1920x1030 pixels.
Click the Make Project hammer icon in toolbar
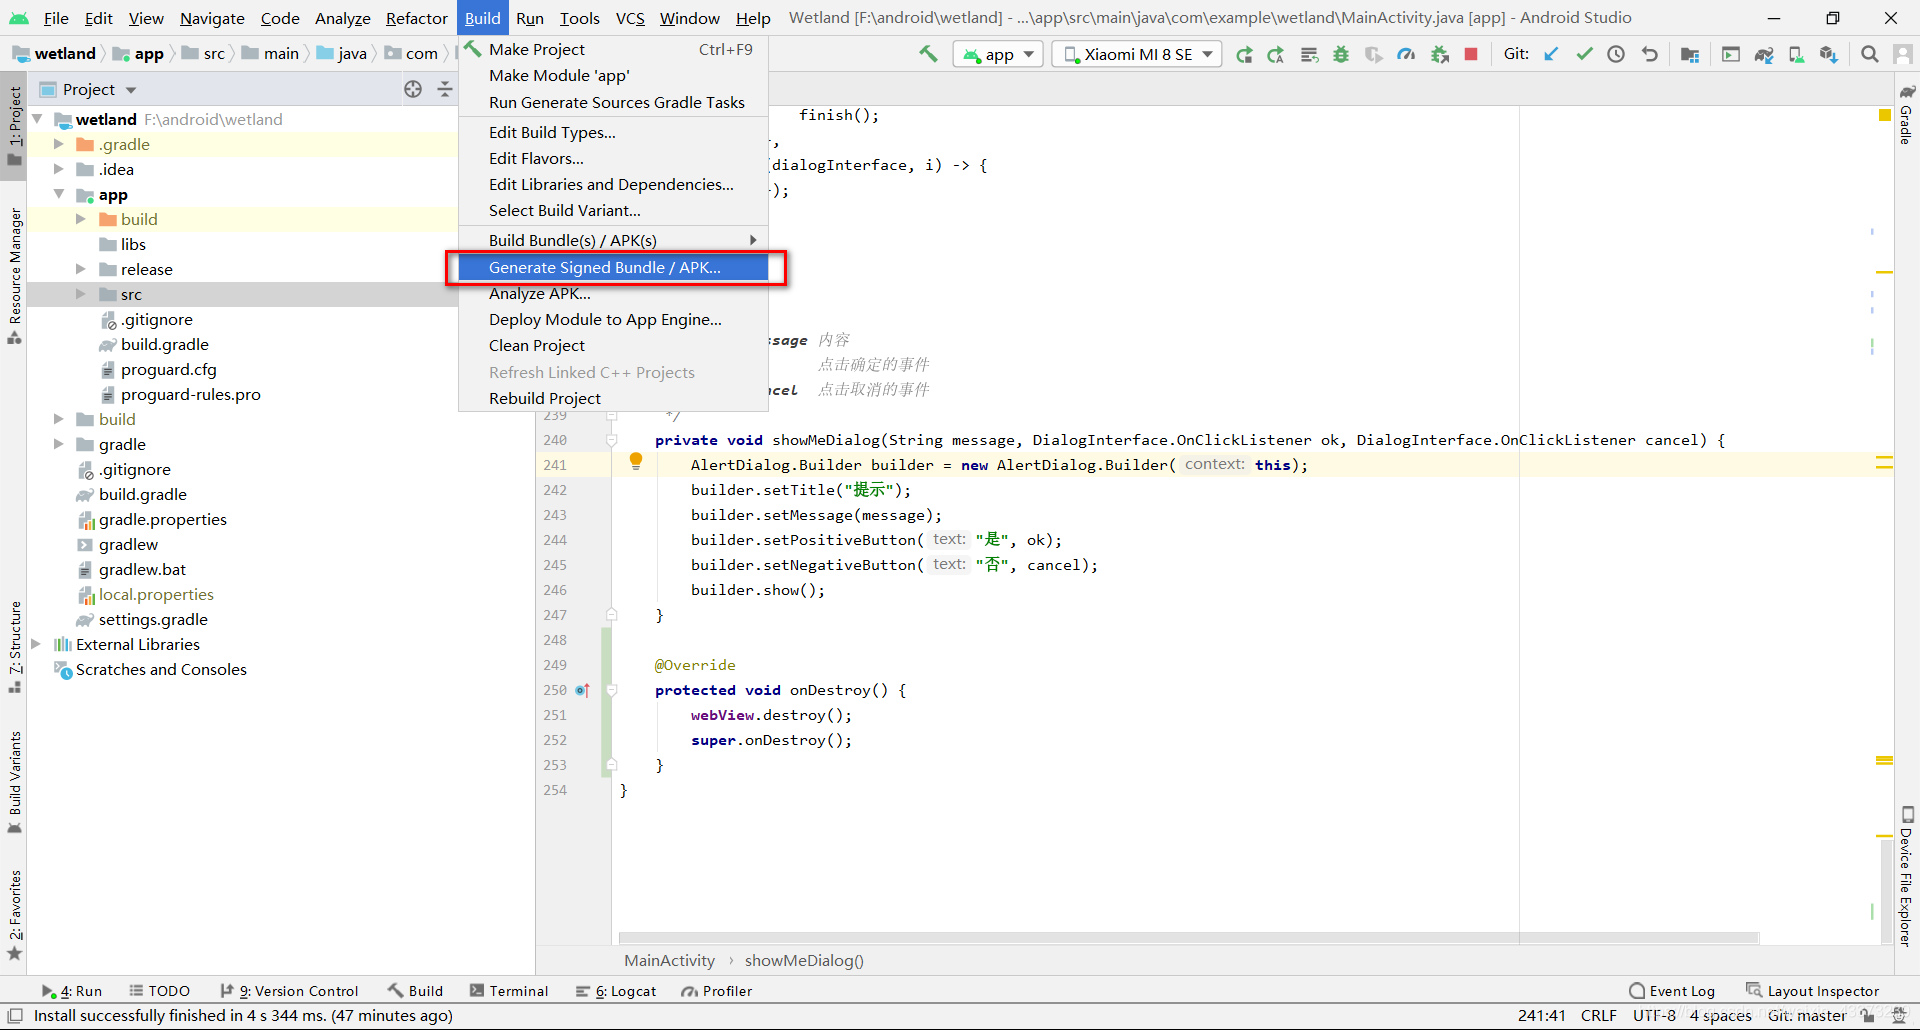point(929,54)
